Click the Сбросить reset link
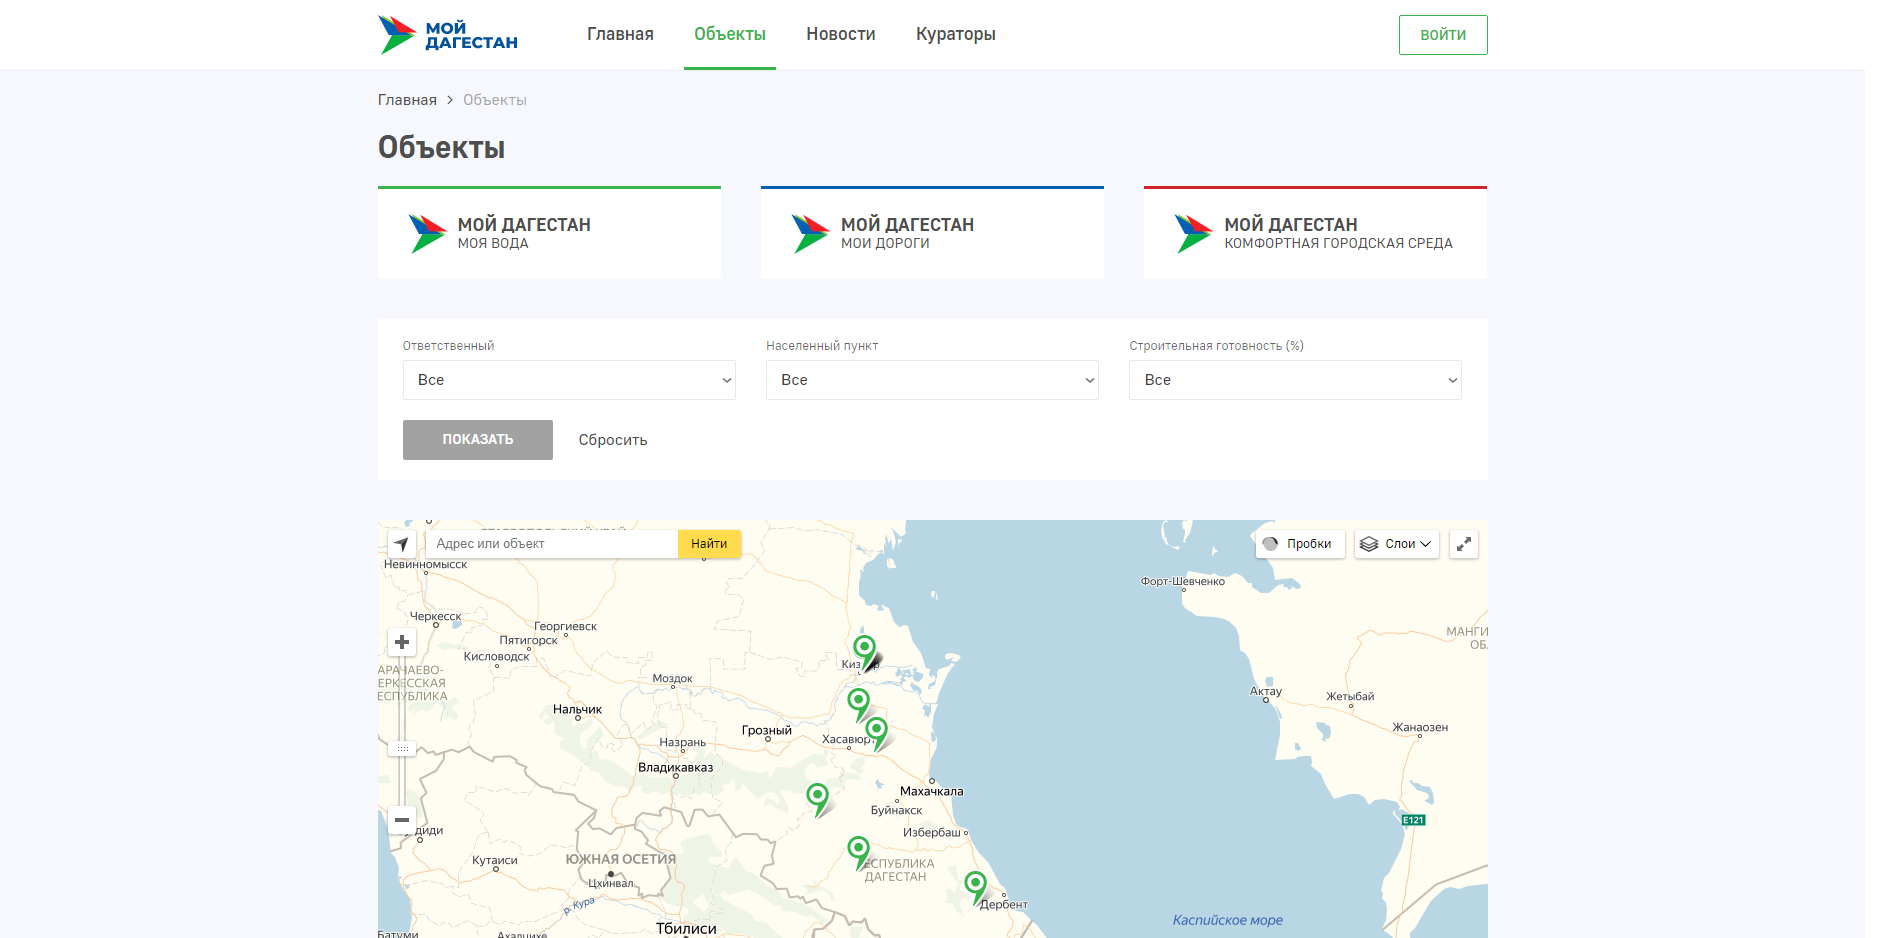Viewport: 1880px width, 938px height. [x=613, y=440]
